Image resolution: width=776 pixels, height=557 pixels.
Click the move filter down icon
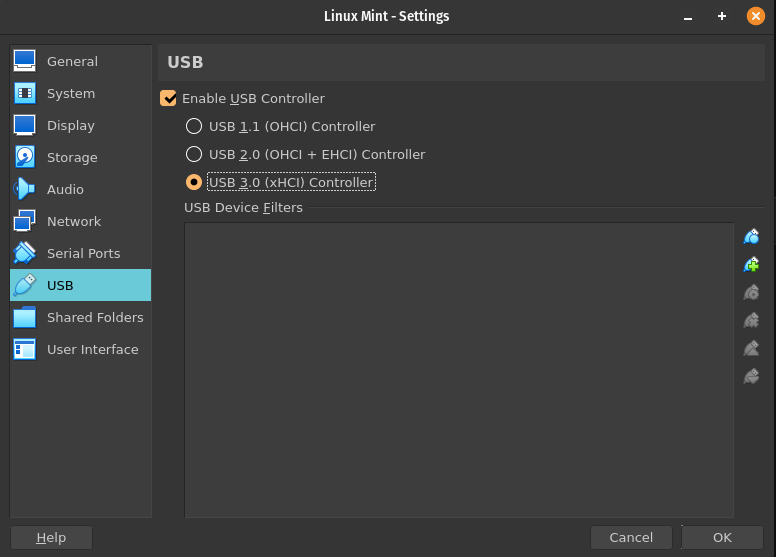(751, 377)
